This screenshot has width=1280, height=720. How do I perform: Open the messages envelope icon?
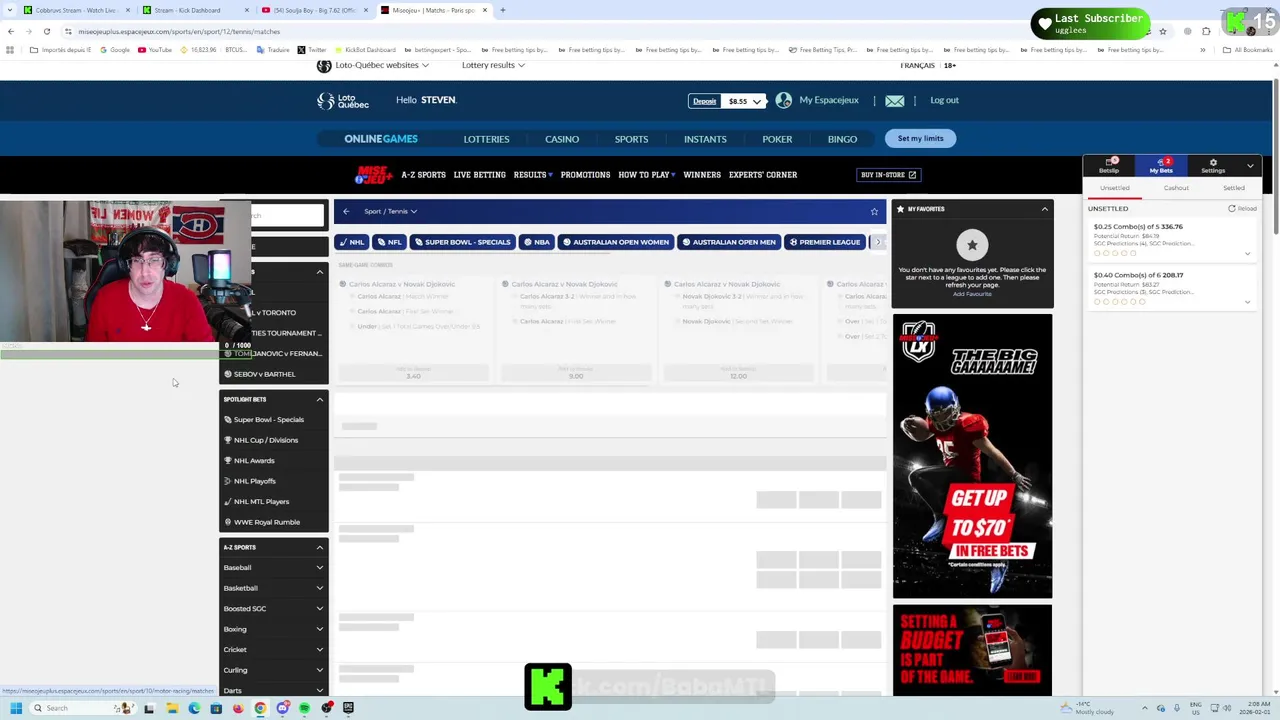pyautogui.click(x=894, y=101)
